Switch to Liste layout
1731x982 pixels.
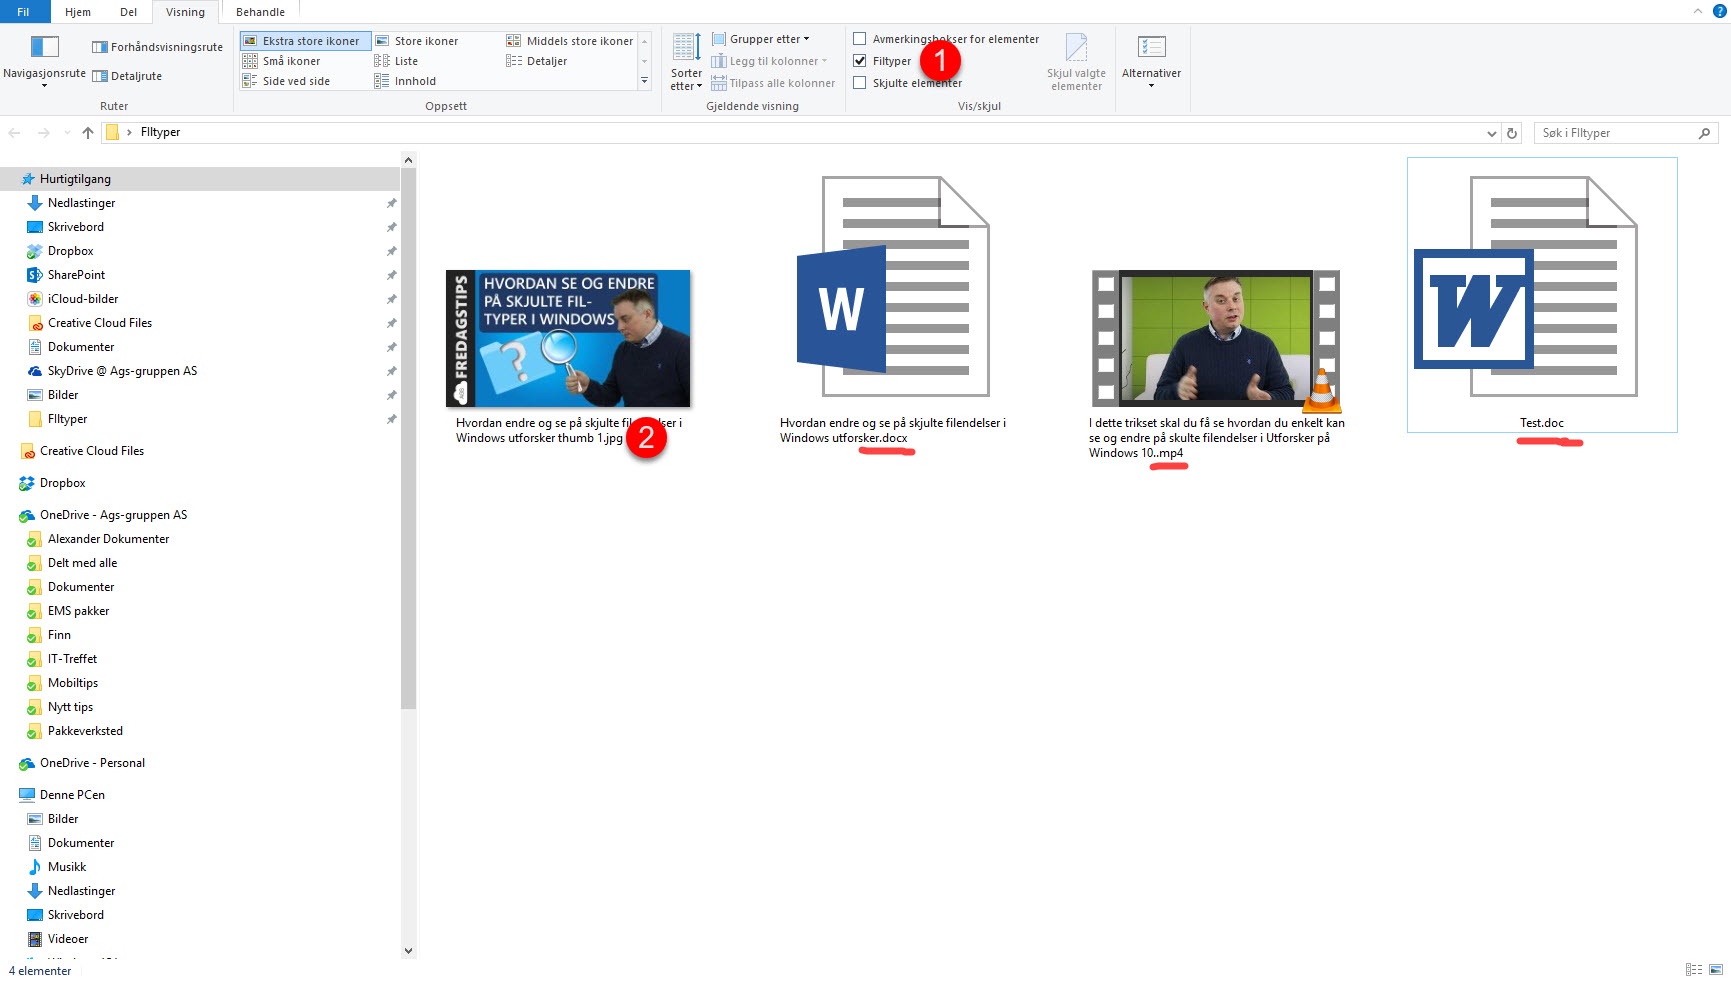396,61
